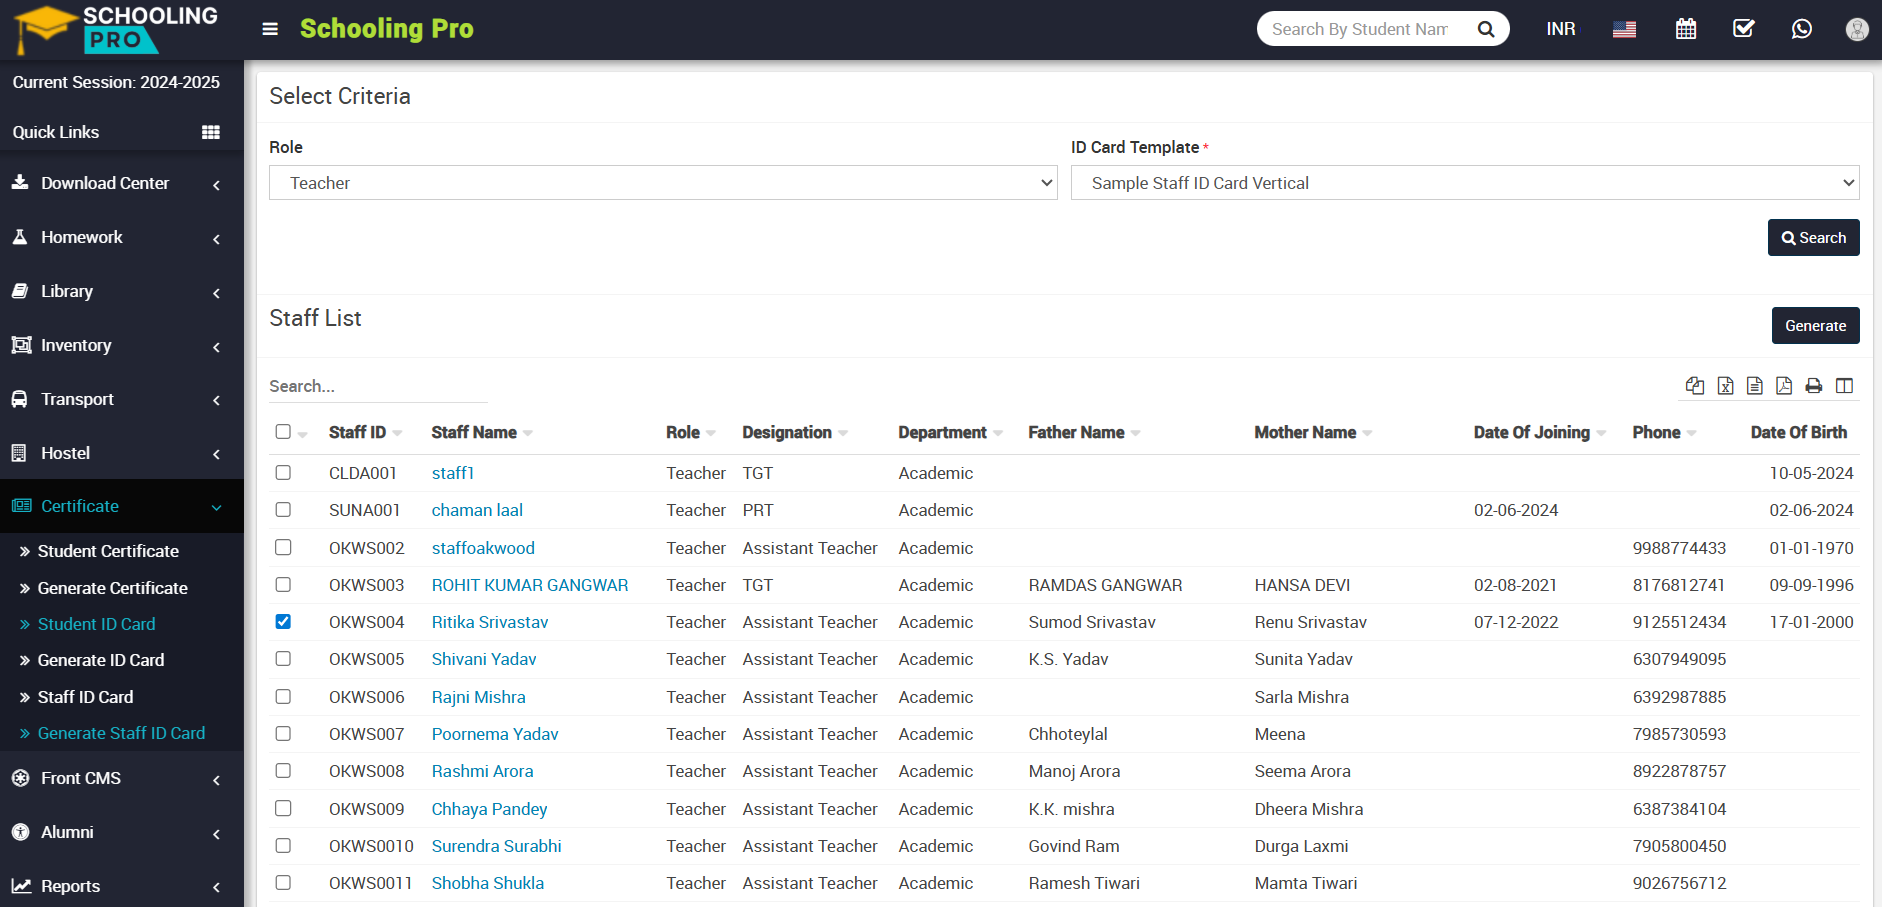Print the staff list
The image size is (1882, 907).
tap(1814, 386)
